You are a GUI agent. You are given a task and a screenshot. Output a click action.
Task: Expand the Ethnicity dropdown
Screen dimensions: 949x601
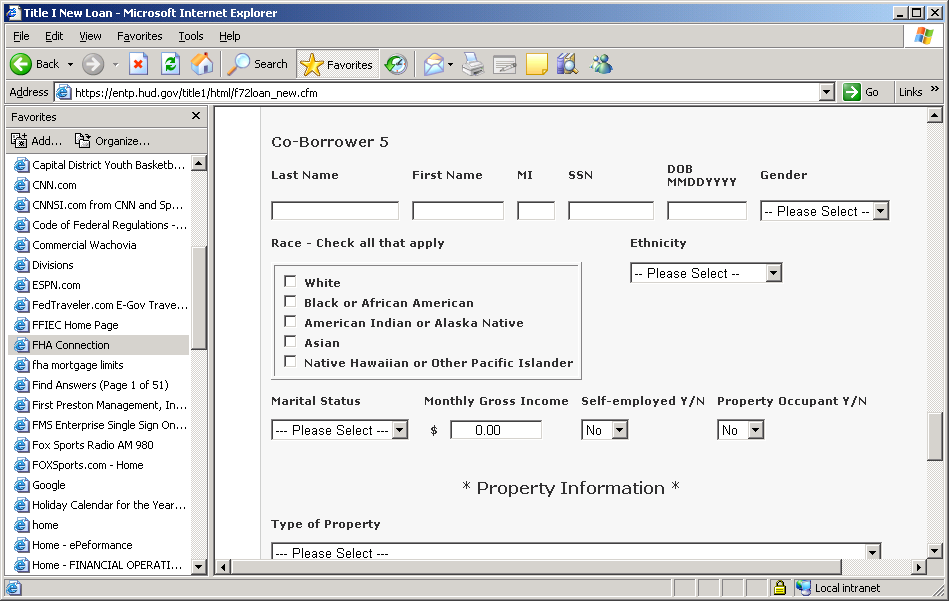tap(705, 273)
